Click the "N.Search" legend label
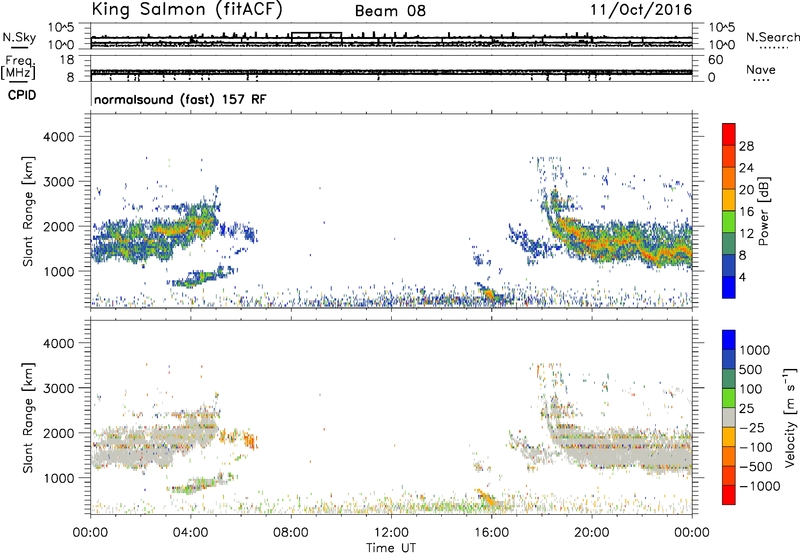 (772, 37)
